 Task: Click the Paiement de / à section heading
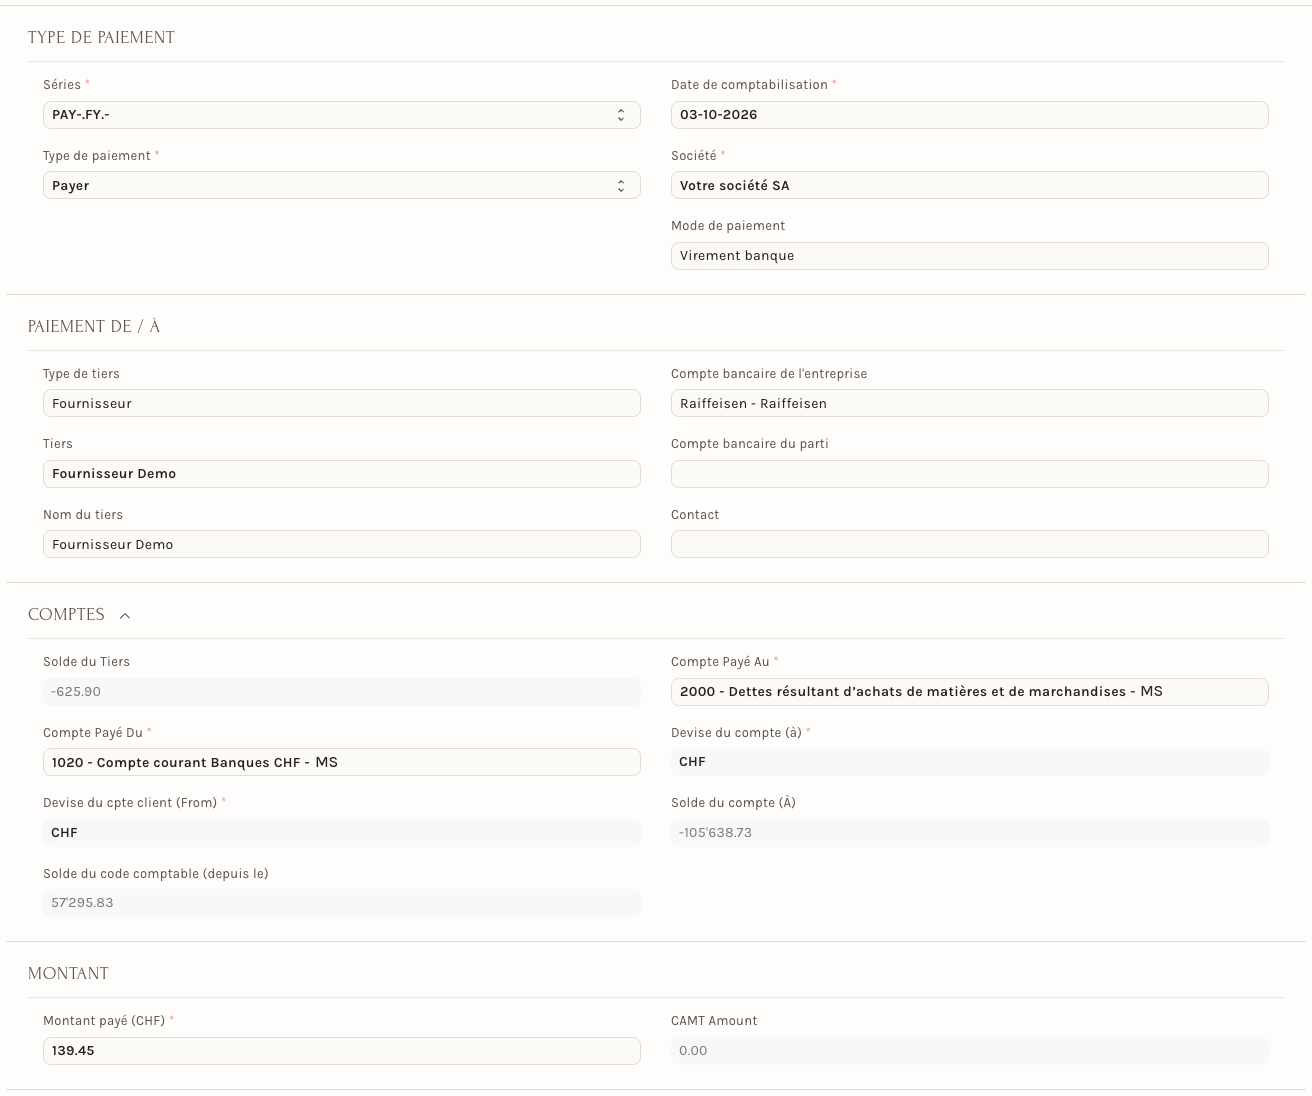[94, 327]
